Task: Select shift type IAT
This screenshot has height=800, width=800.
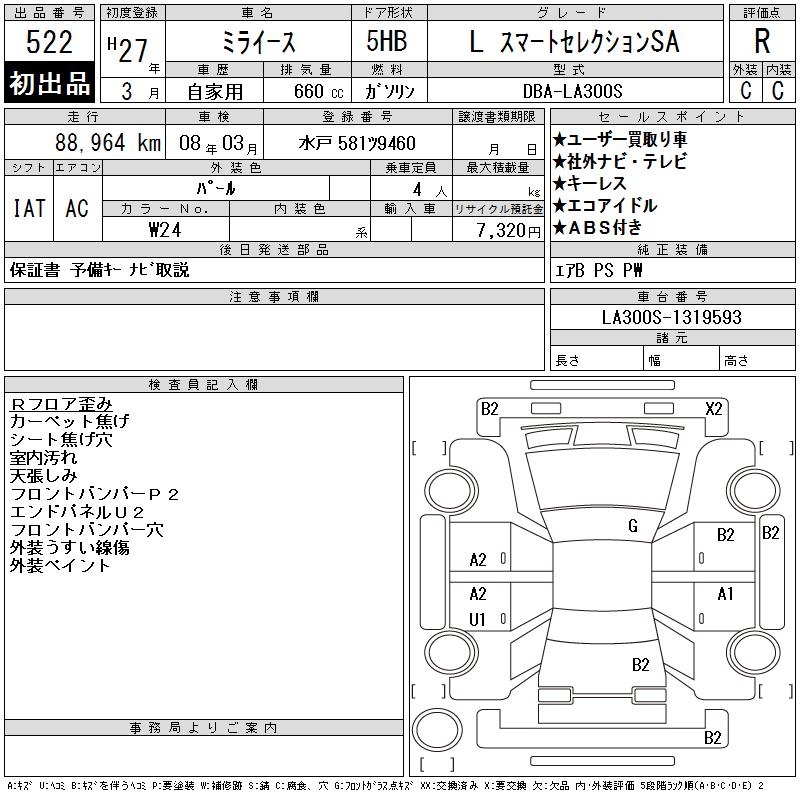Action: 29,209
